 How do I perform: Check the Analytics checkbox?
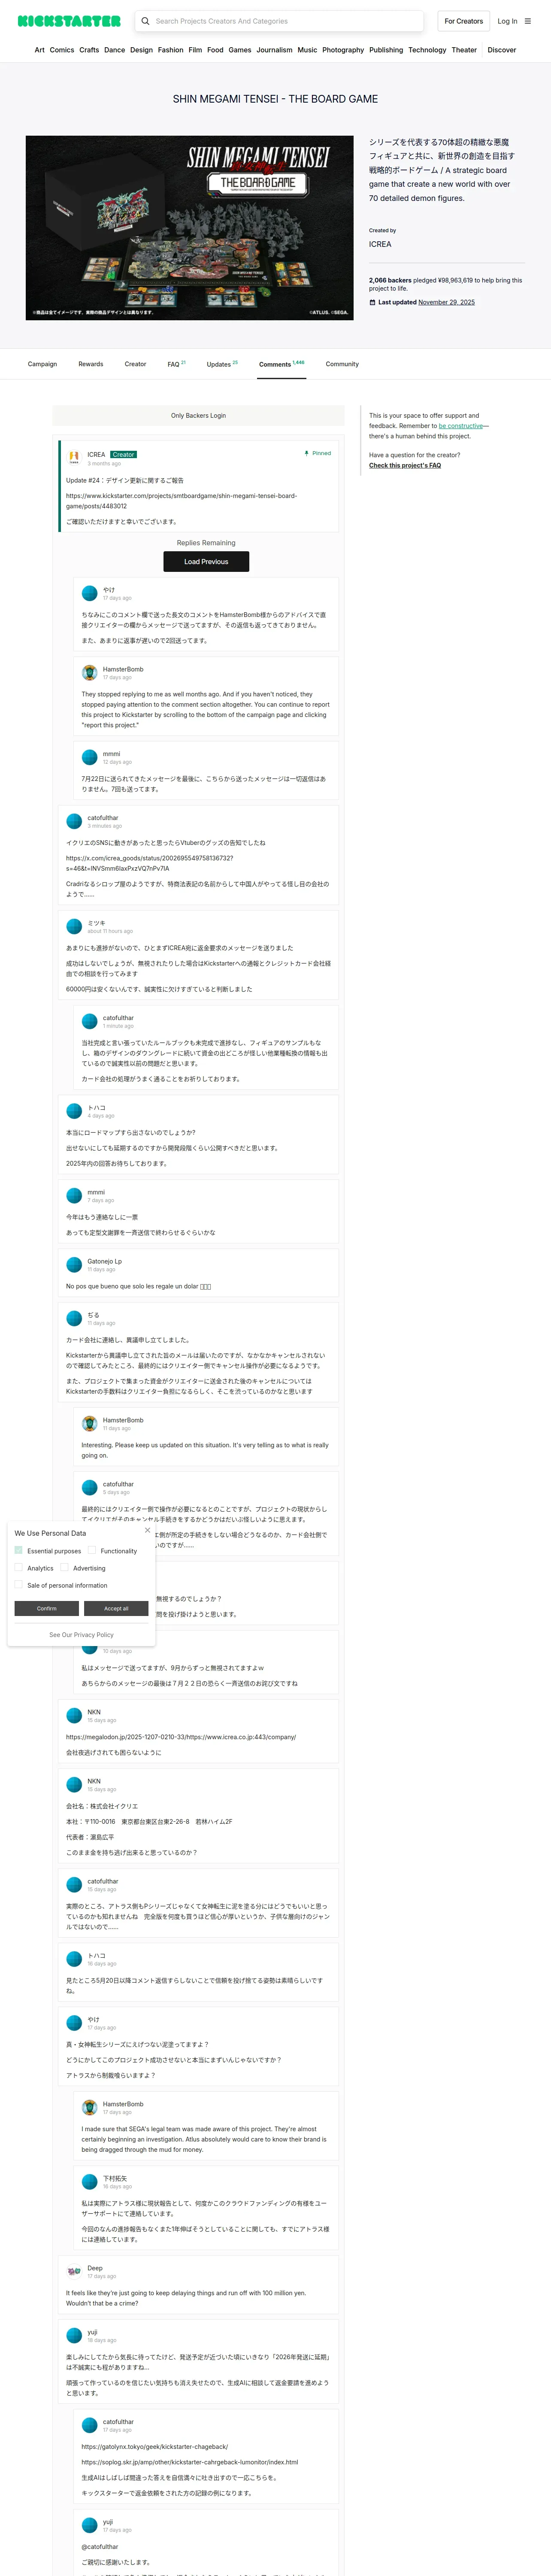pos(18,1567)
